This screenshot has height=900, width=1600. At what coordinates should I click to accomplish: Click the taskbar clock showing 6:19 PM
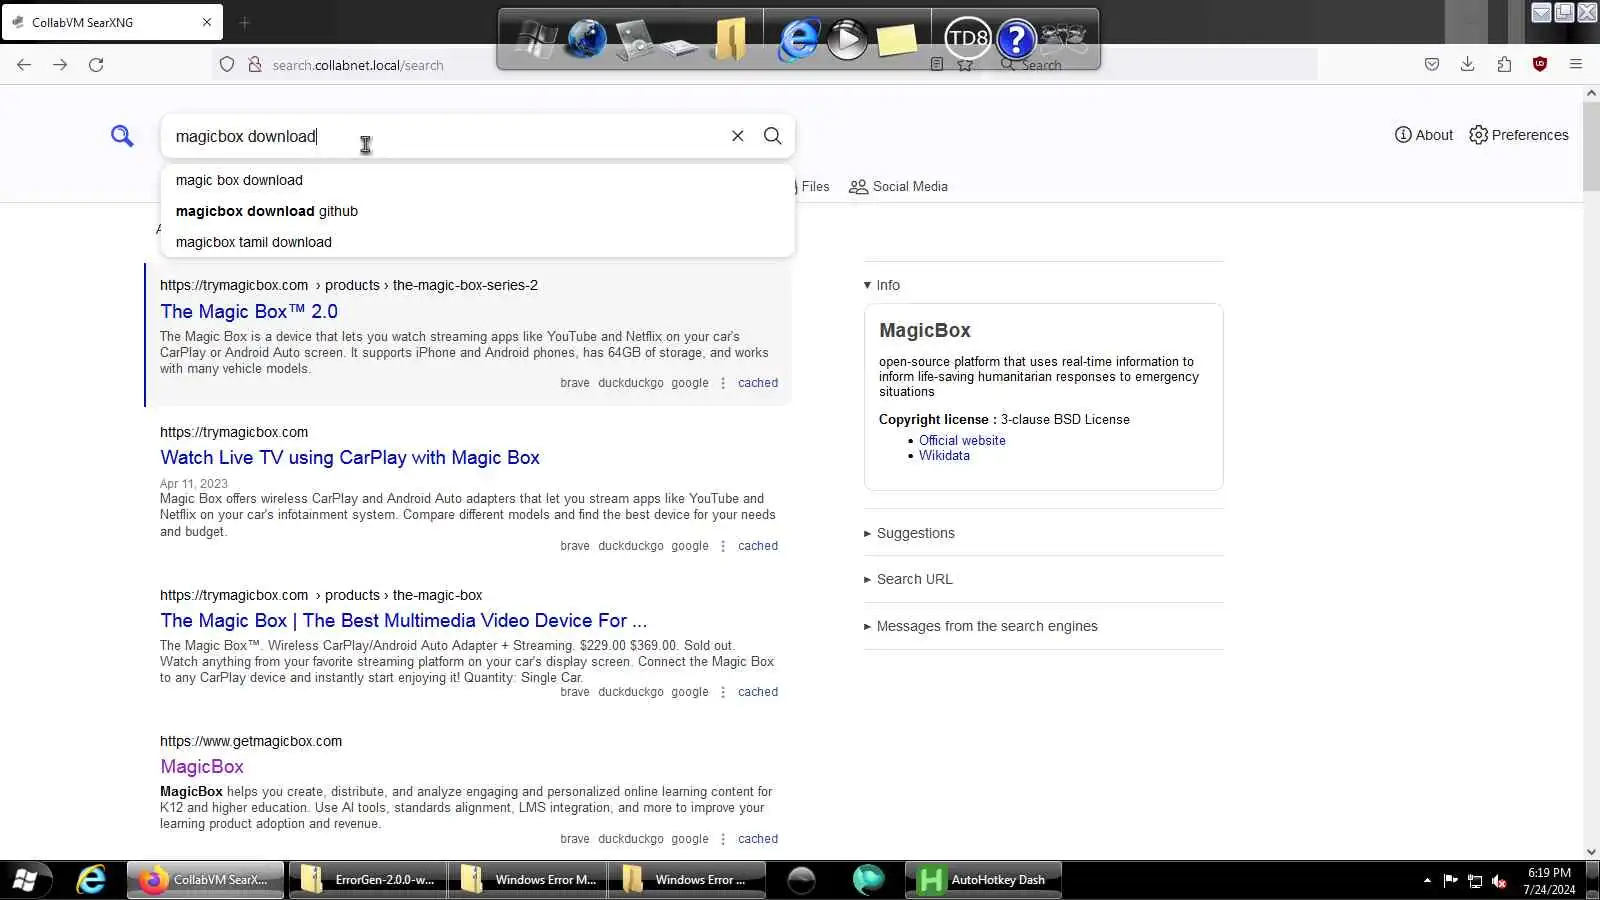point(1549,881)
